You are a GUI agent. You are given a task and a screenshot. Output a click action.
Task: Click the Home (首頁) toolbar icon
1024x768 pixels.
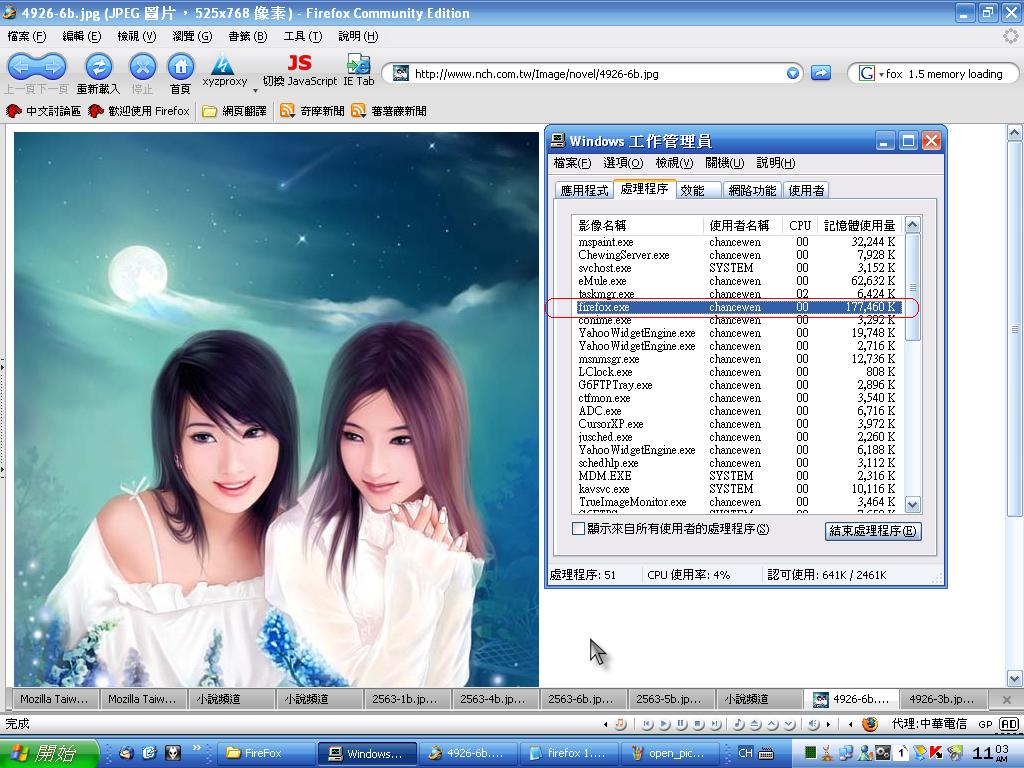(x=180, y=67)
